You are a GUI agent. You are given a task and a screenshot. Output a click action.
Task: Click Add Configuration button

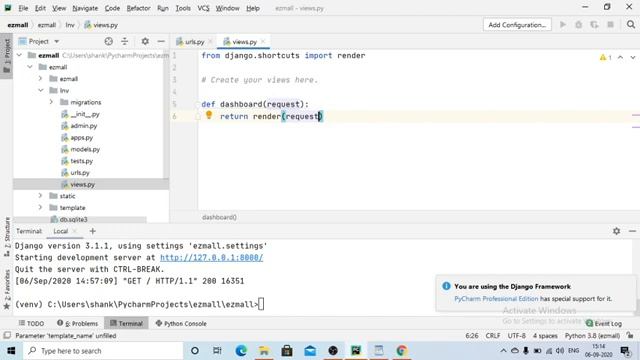[517, 25]
